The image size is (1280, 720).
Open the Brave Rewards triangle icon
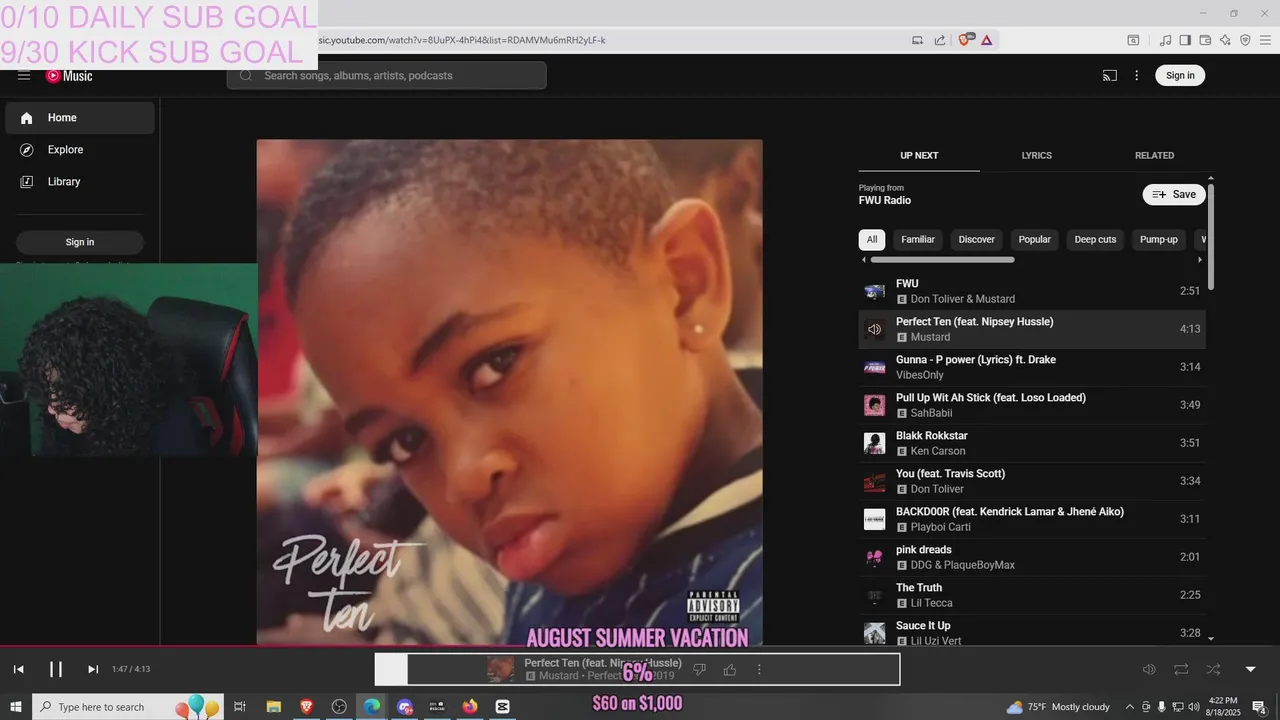[x=986, y=40]
